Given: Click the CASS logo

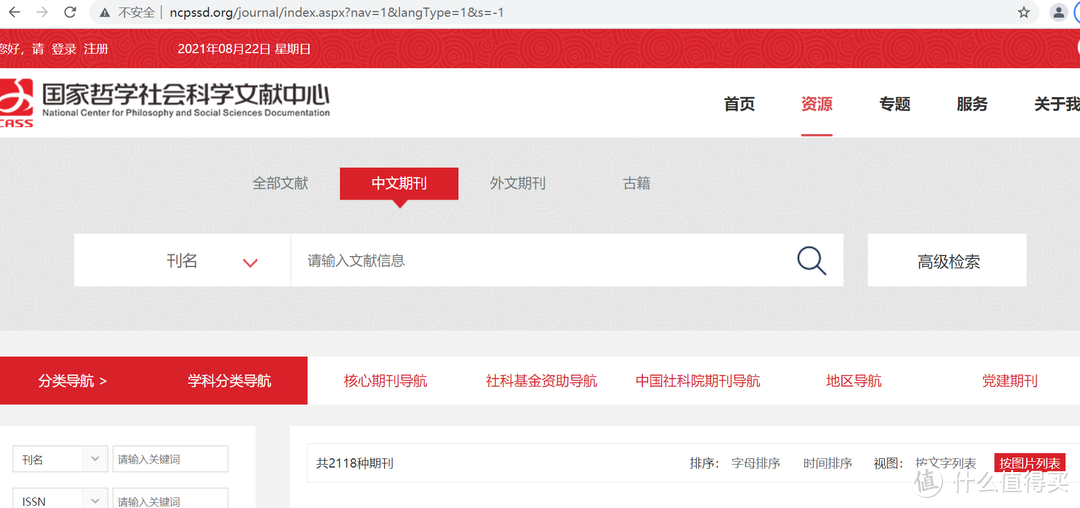Looking at the screenshot, I should coord(17,103).
